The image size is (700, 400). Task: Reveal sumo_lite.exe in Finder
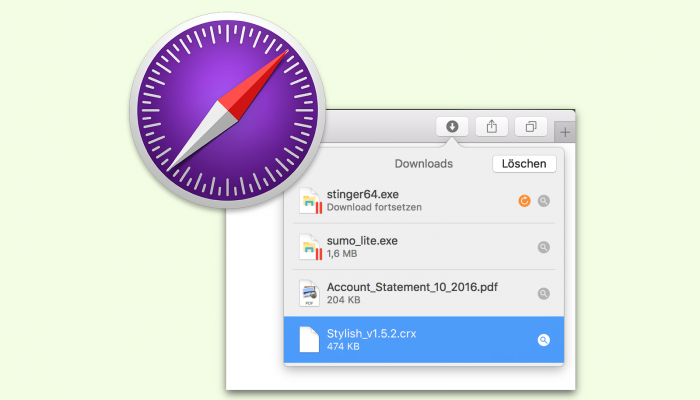click(543, 247)
